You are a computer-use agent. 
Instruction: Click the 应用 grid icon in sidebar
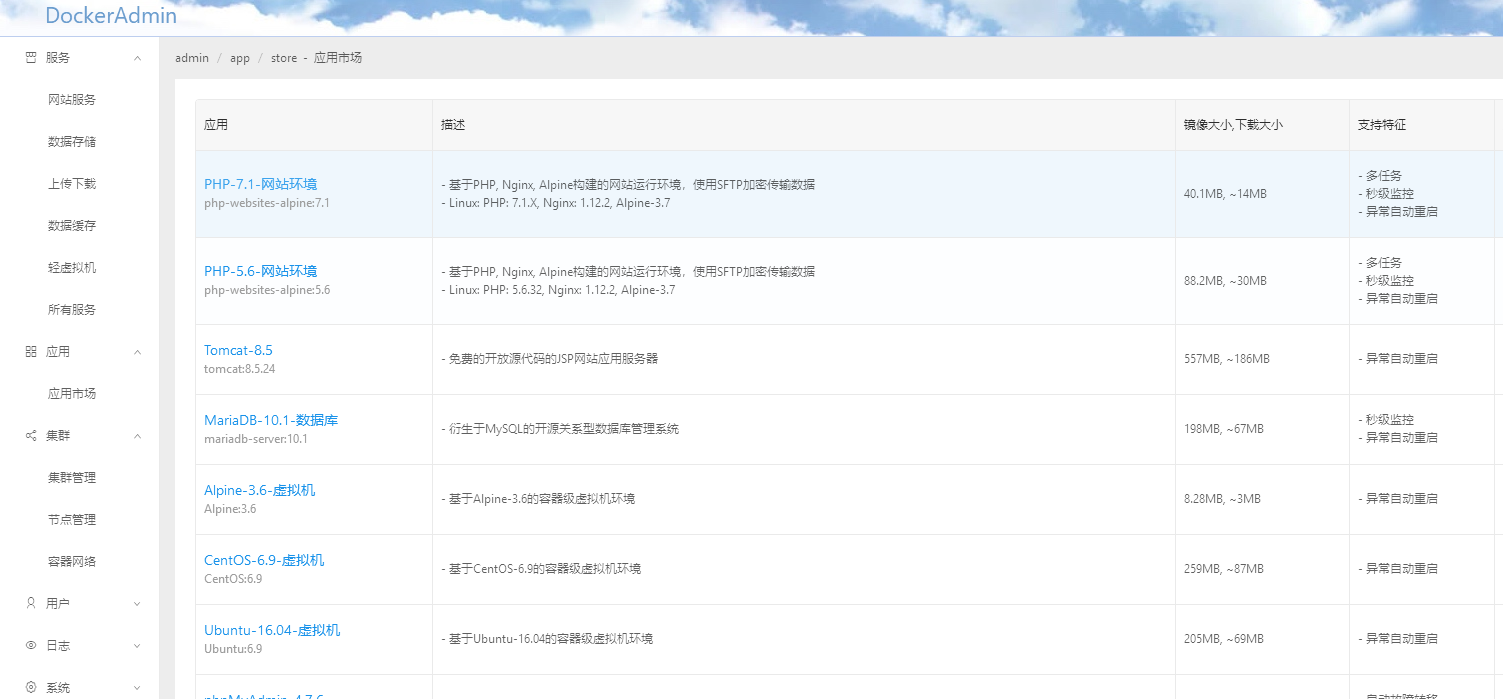coord(30,352)
